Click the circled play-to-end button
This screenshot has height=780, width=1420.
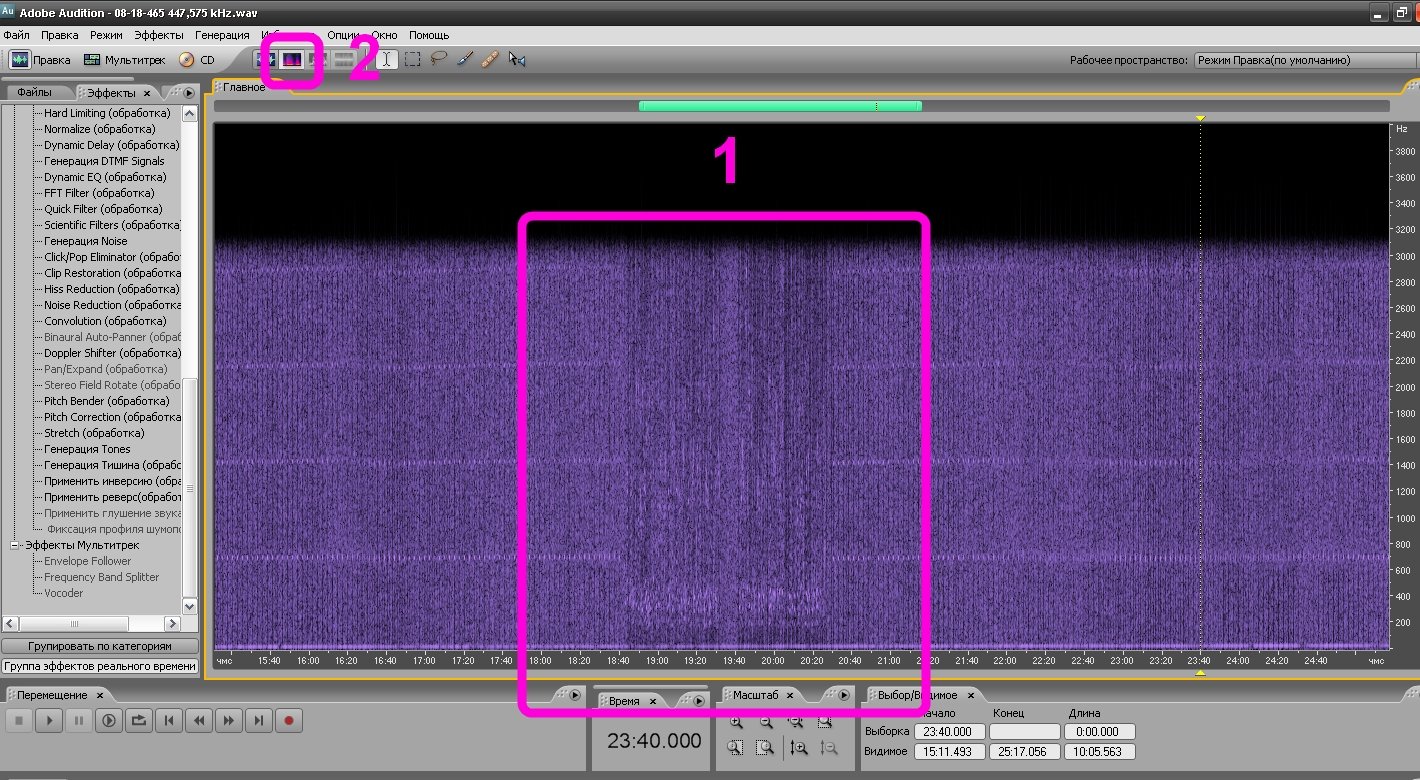tap(109, 720)
